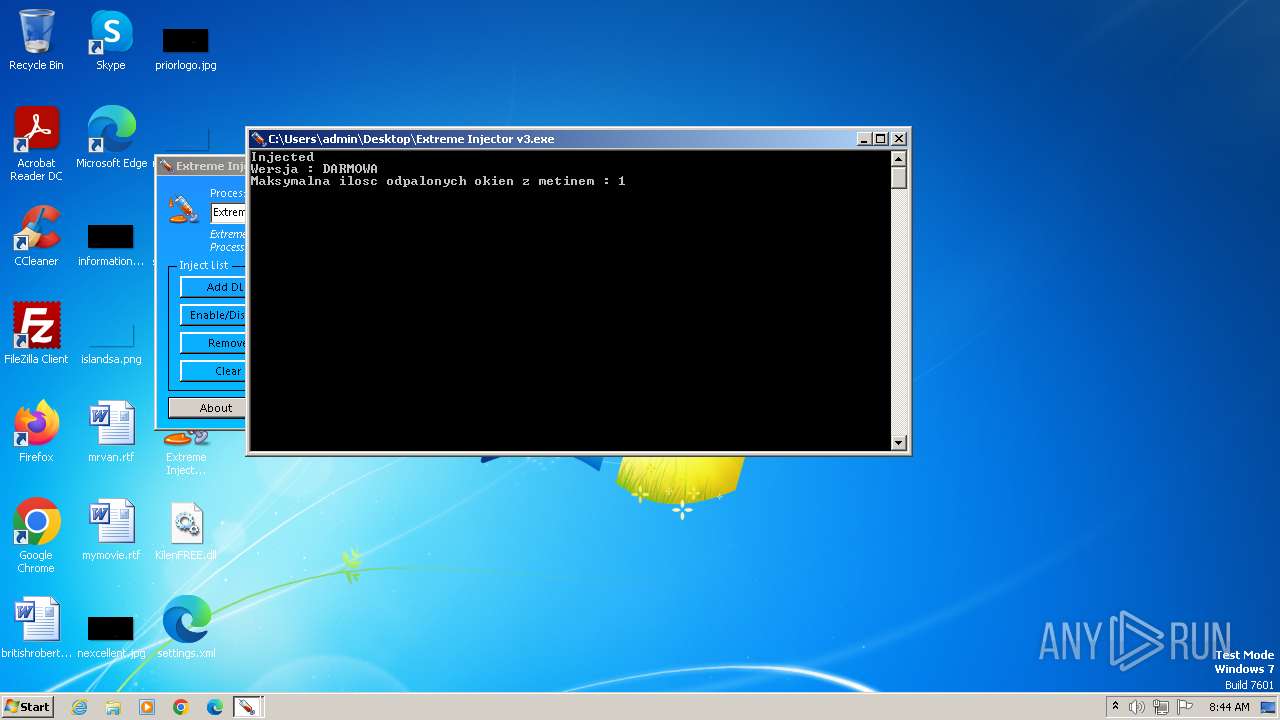Click the console scrollbar up arrow

[x=898, y=158]
